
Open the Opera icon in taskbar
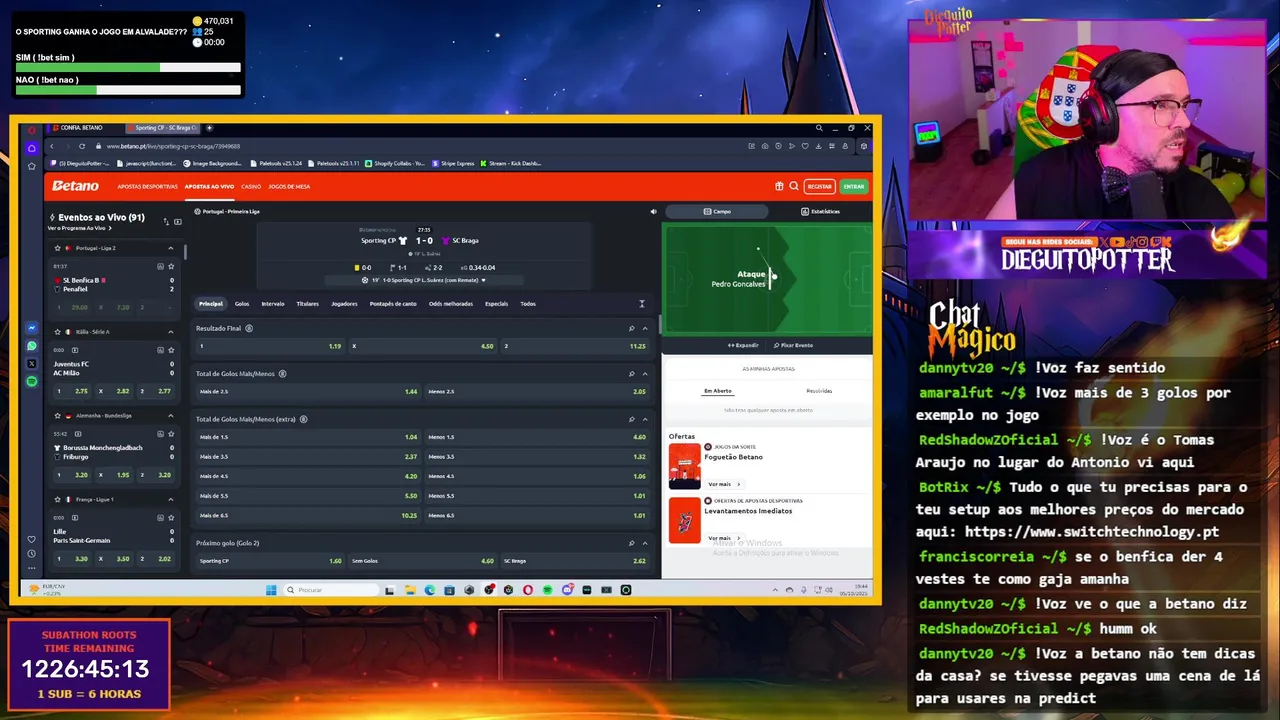point(528,590)
